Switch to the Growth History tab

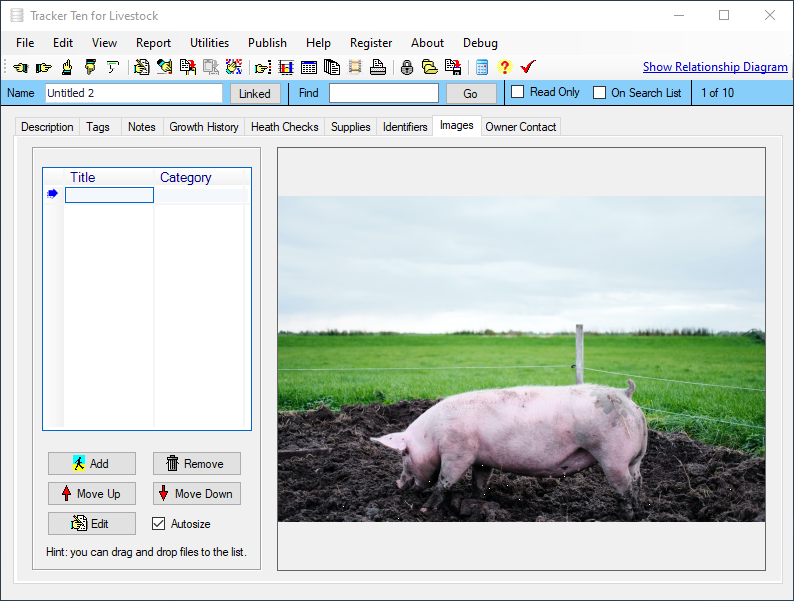point(204,127)
